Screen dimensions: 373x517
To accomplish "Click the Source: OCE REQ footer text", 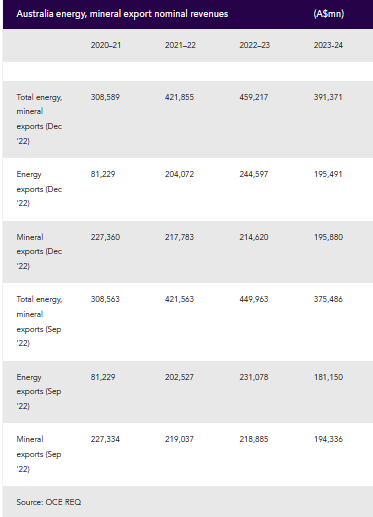I will pos(49,502).
